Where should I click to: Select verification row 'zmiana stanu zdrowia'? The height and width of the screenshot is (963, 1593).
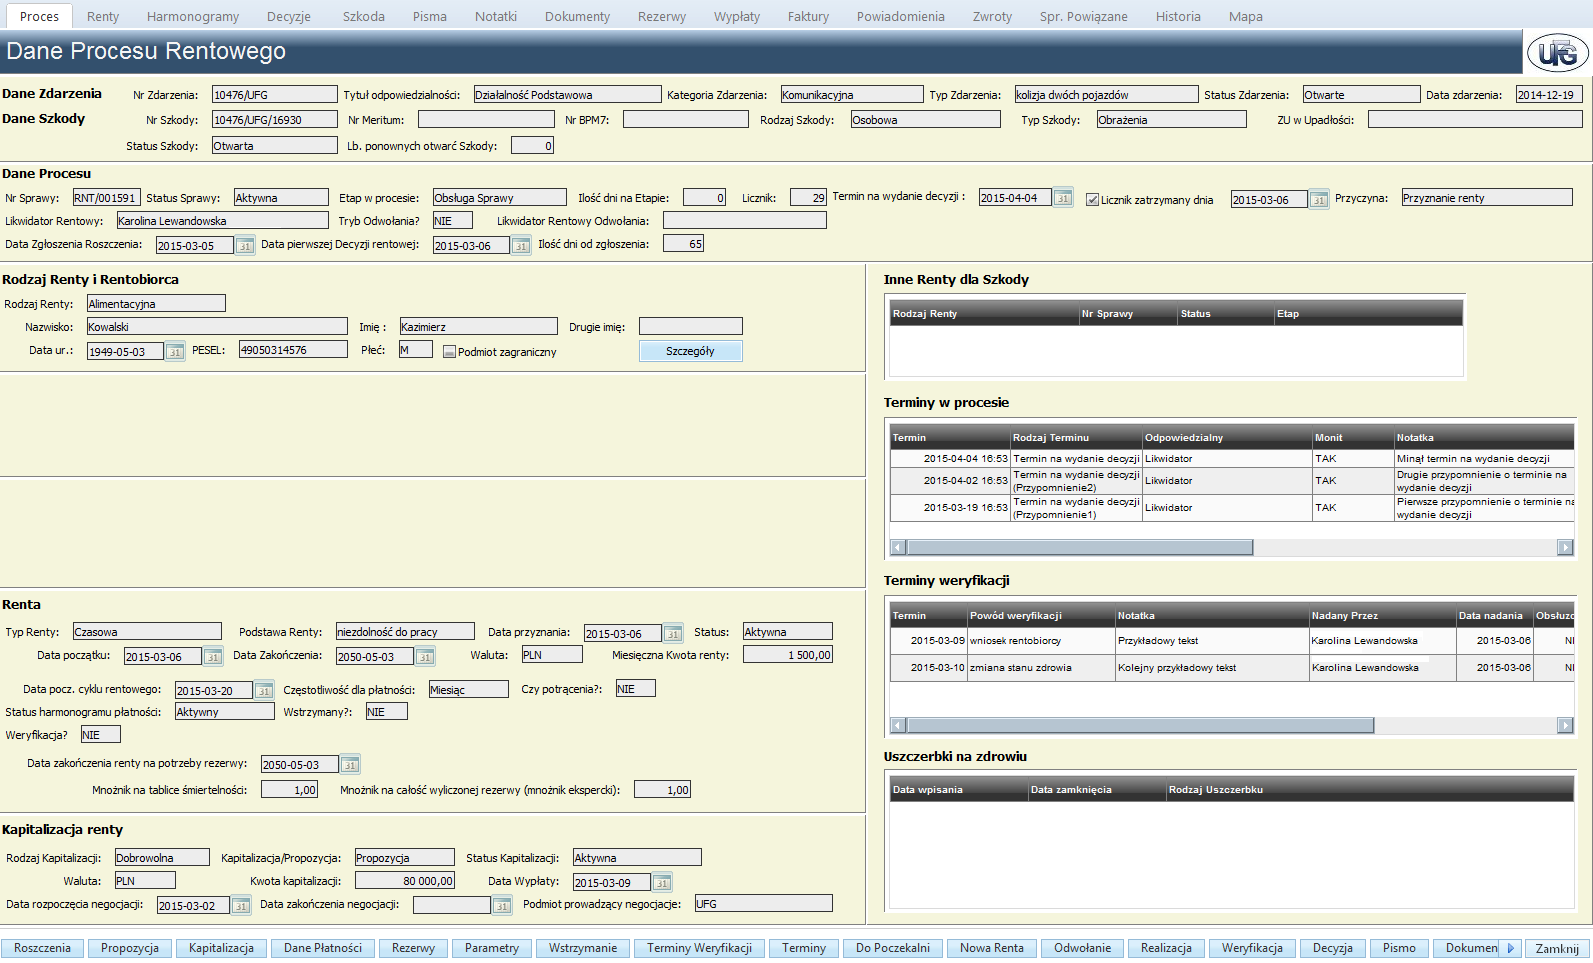pyautogui.click(x=1232, y=667)
